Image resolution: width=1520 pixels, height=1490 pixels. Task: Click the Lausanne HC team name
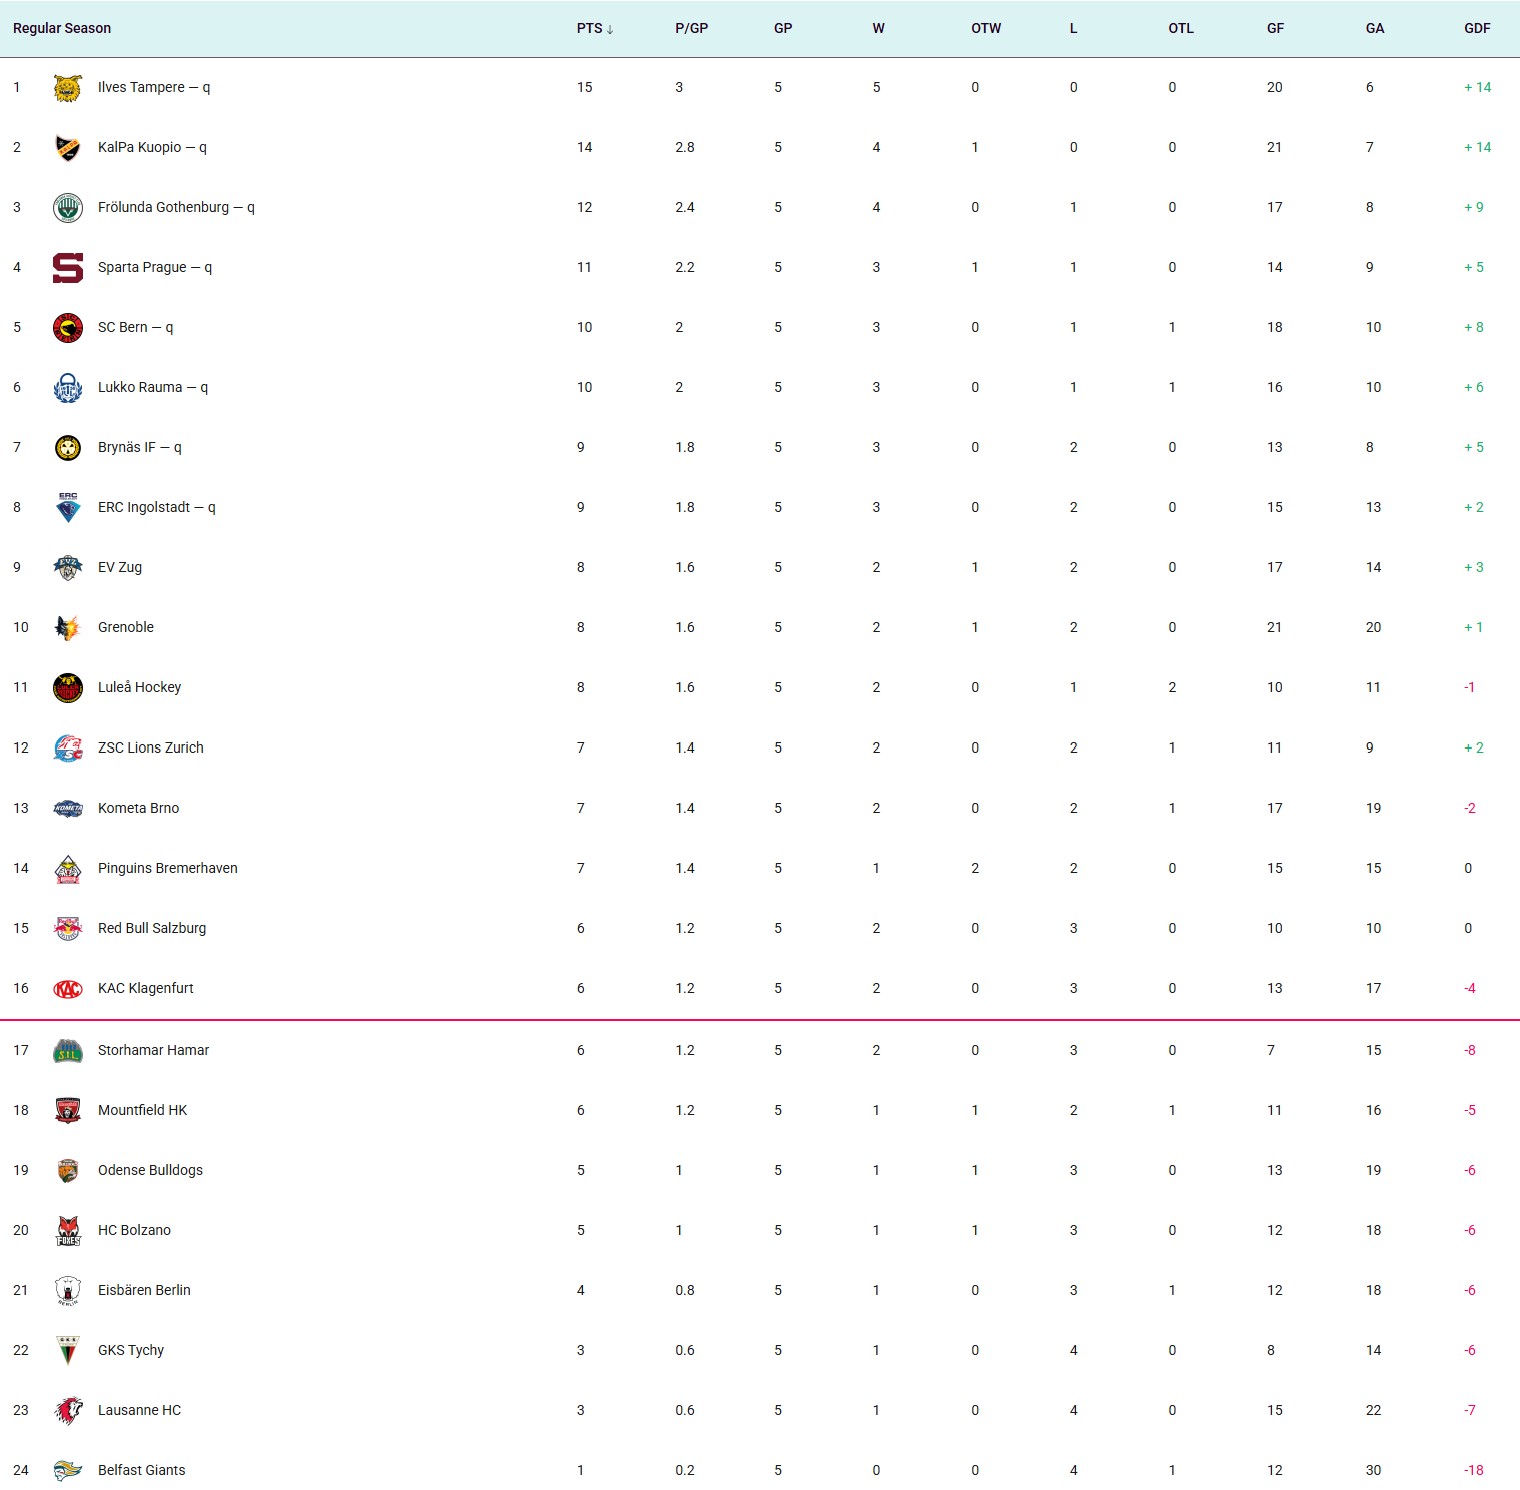click(x=139, y=1411)
